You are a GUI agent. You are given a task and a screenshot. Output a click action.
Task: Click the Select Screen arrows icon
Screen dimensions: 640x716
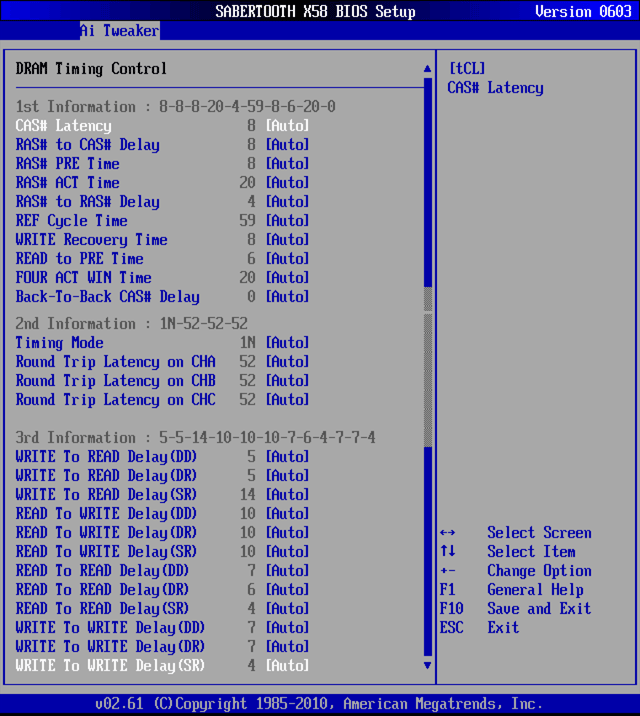coord(447,533)
